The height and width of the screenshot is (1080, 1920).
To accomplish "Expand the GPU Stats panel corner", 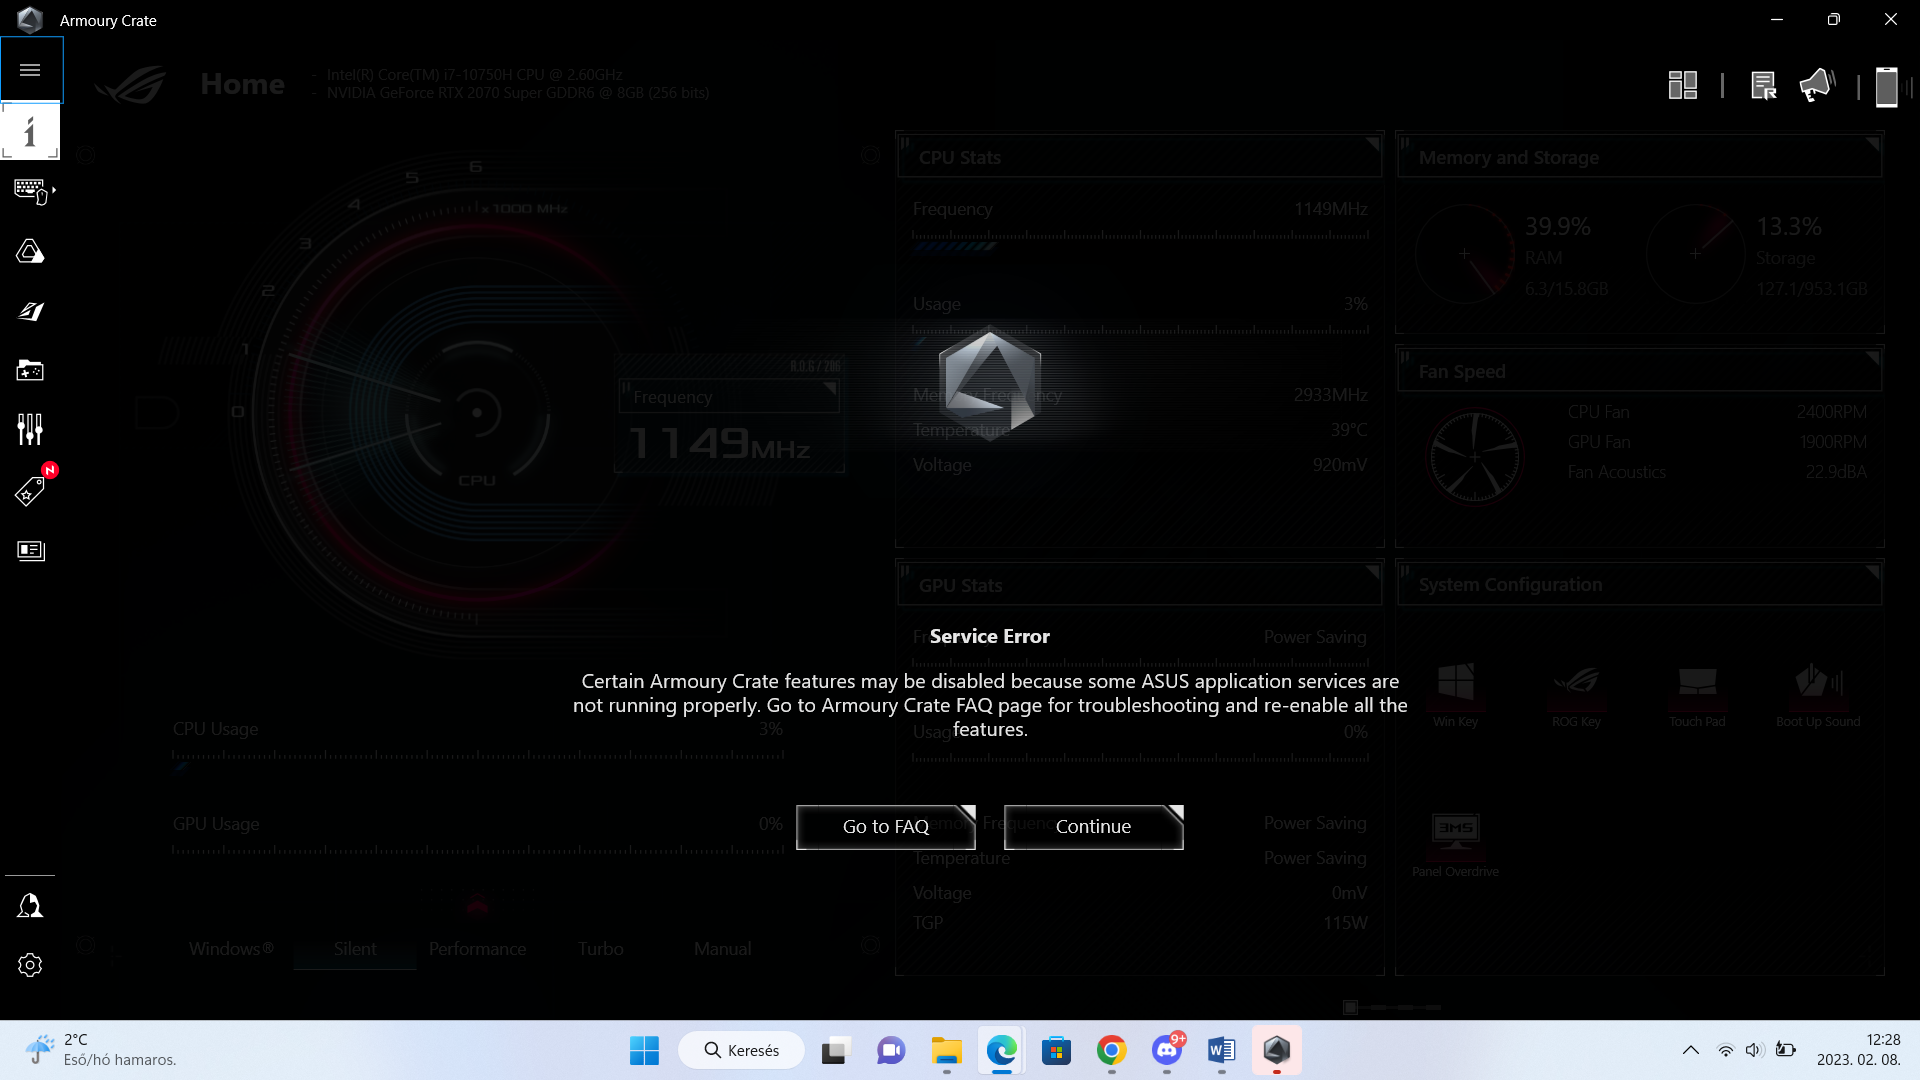I will point(1373,572).
